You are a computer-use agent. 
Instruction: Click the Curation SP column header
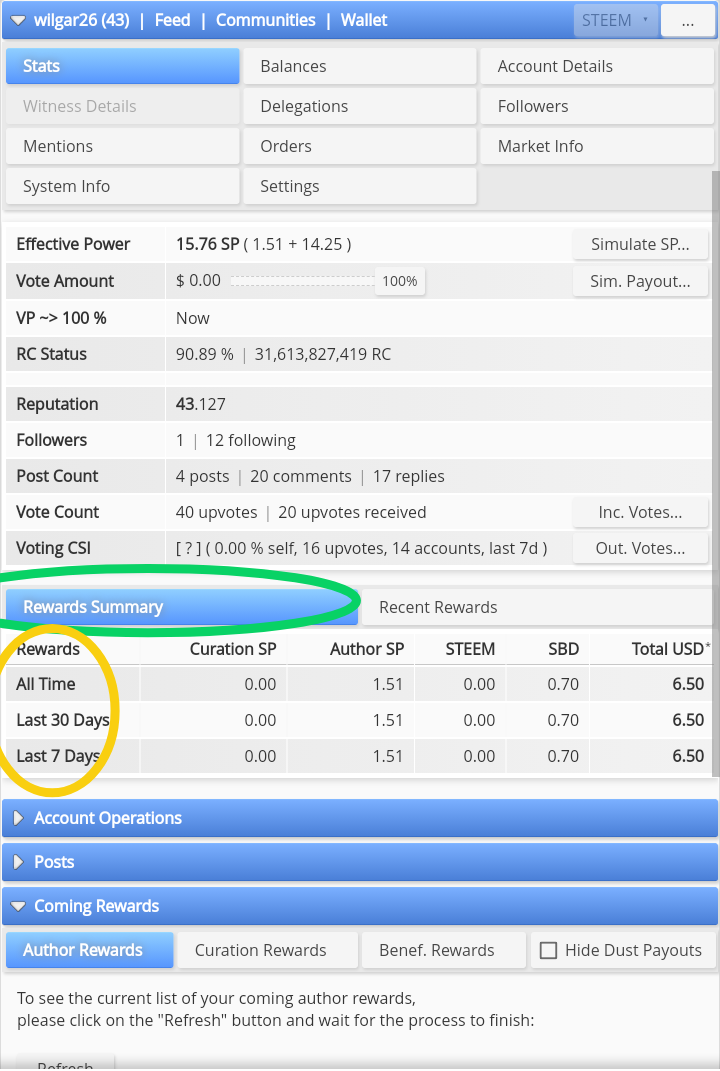coord(233,649)
